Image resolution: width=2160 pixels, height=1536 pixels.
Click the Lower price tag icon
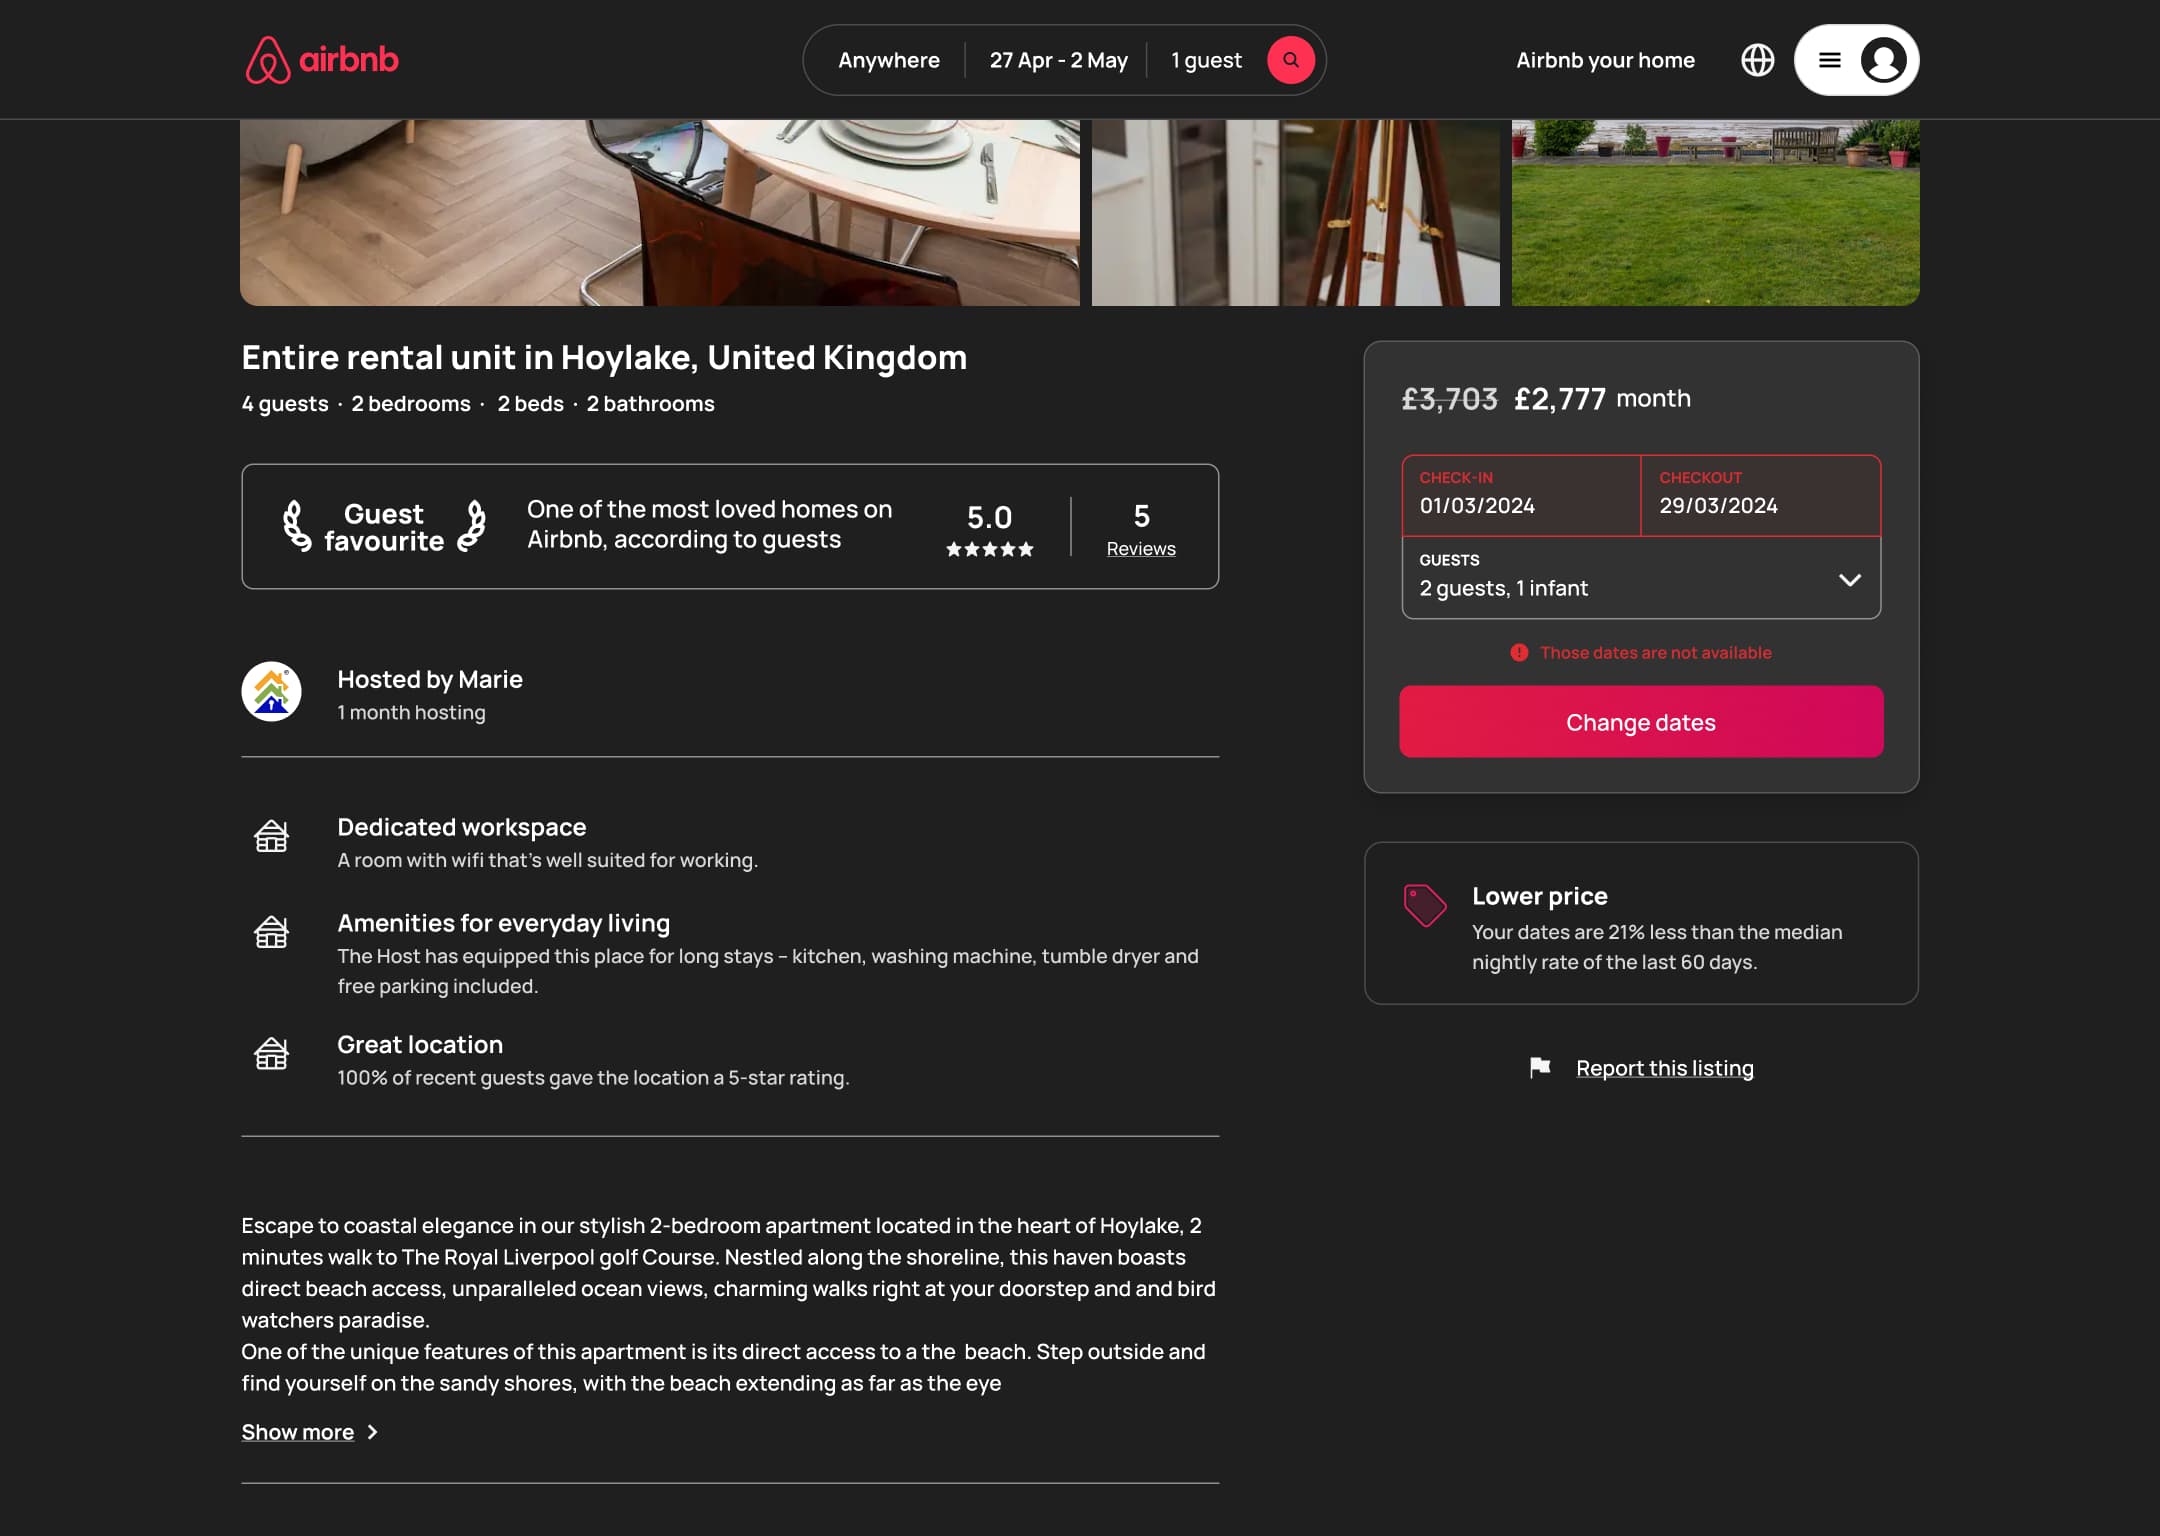click(x=1424, y=905)
